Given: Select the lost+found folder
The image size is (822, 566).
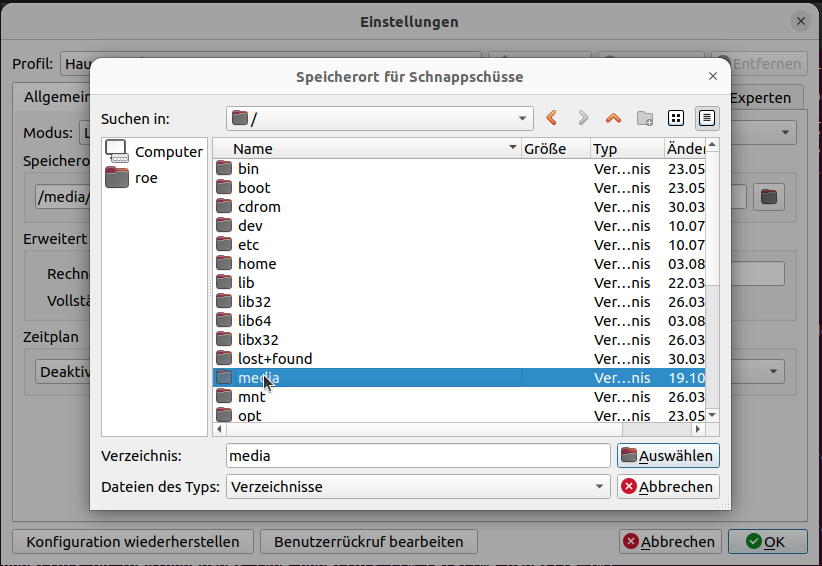Looking at the screenshot, I should tap(274, 359).
